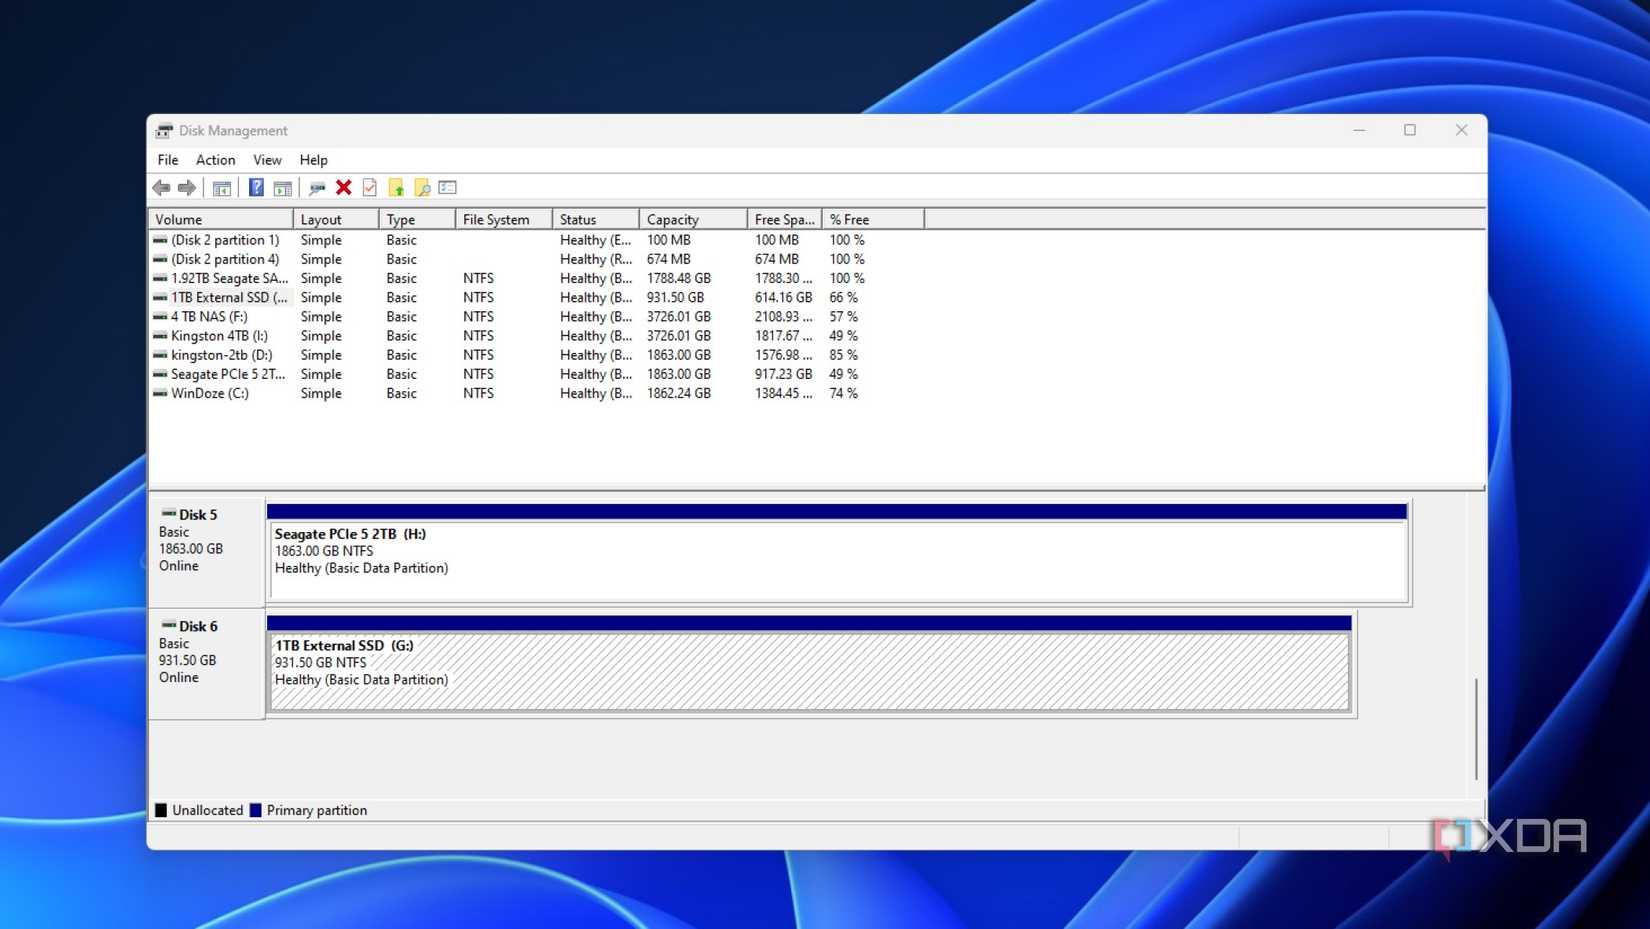
Task: Toggle the Show/Hide action pane icon
Action: [283, 187]
